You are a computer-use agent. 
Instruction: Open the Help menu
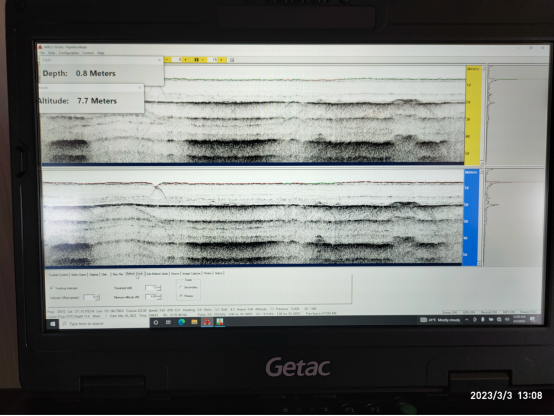[x=101, y=53]
